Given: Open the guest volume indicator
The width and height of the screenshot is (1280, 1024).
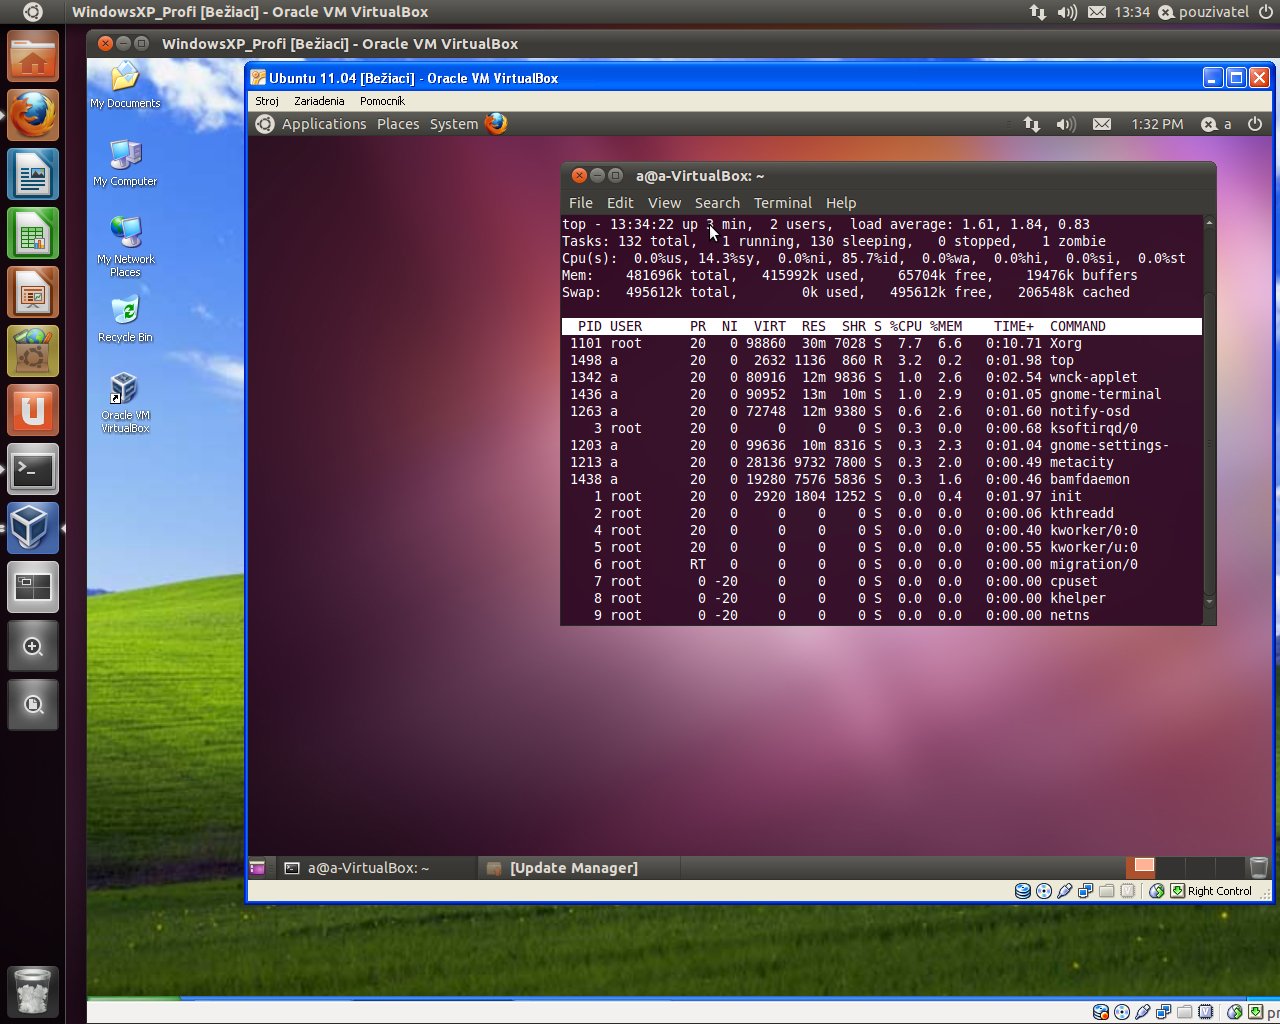Looking at the screenshot, I should 1066,124.
